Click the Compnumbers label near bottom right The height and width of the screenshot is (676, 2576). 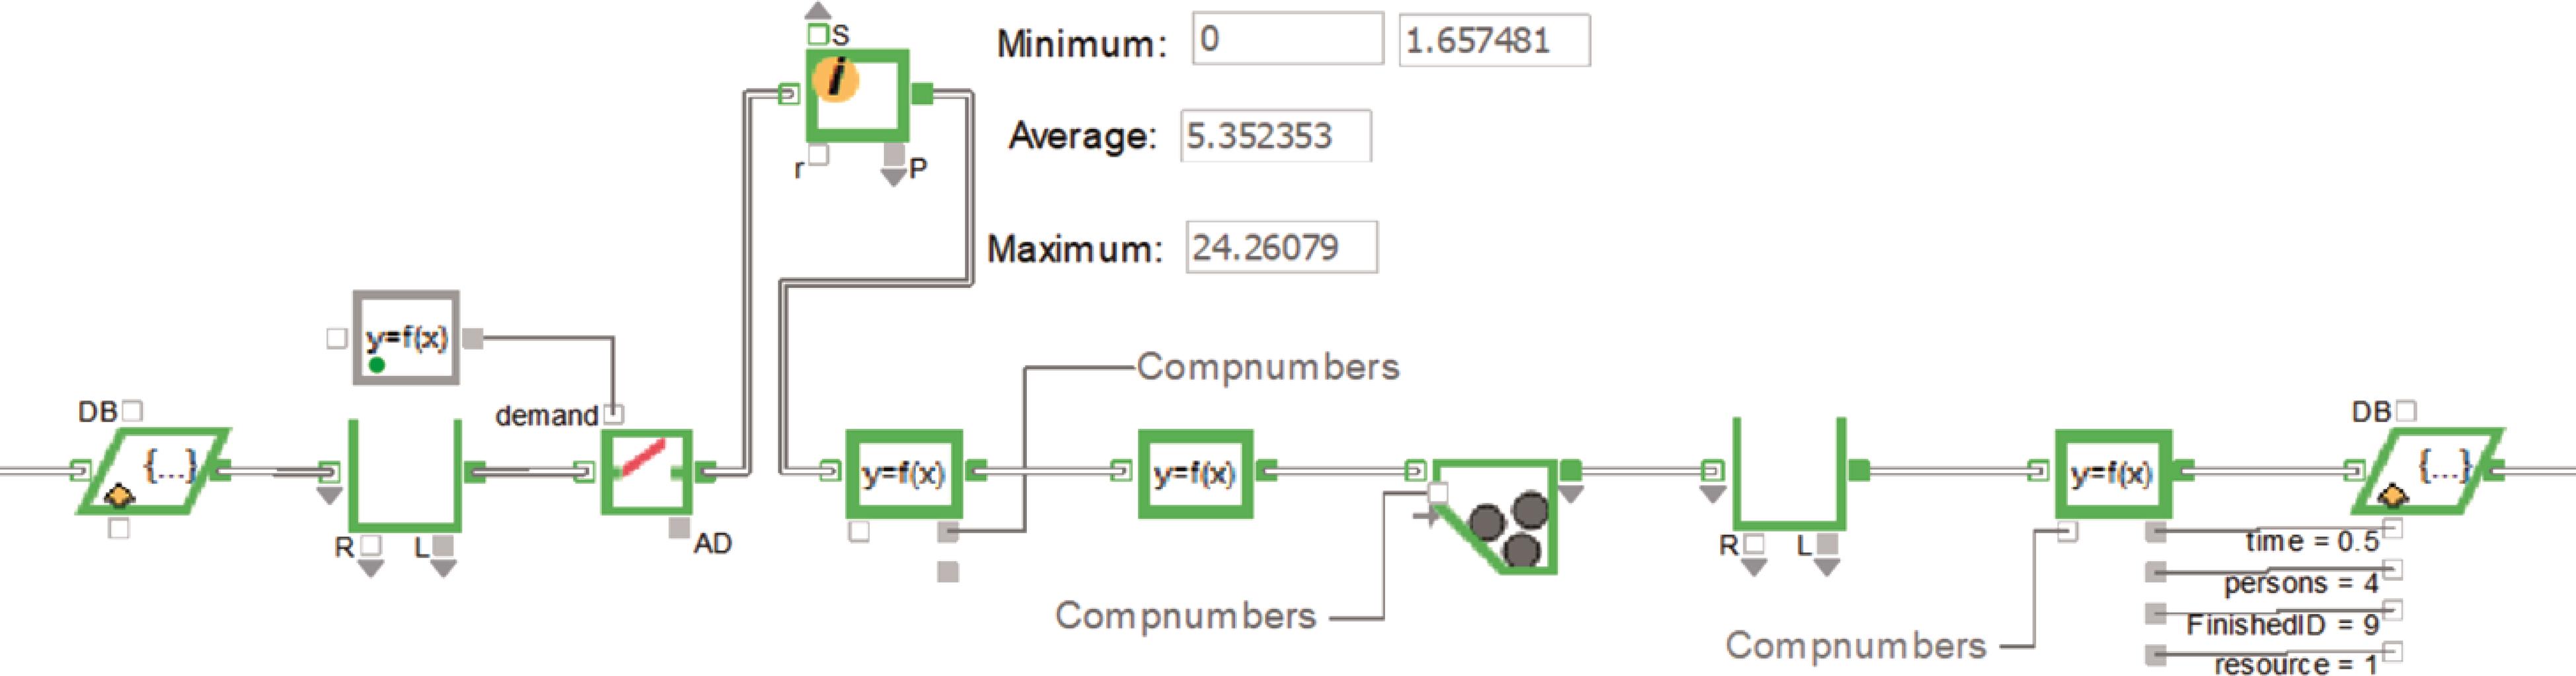[x=1855, y=645]
